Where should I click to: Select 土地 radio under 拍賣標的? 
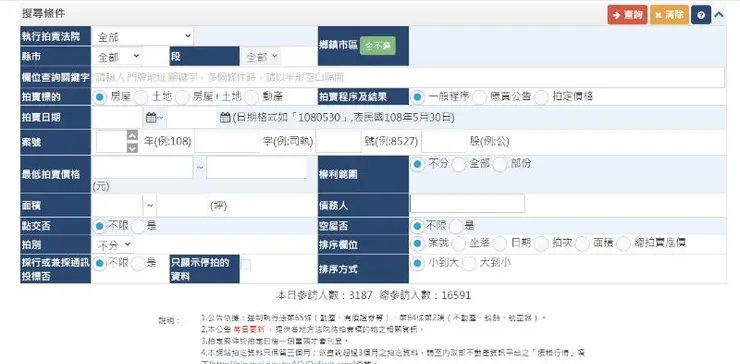(141, 97)
